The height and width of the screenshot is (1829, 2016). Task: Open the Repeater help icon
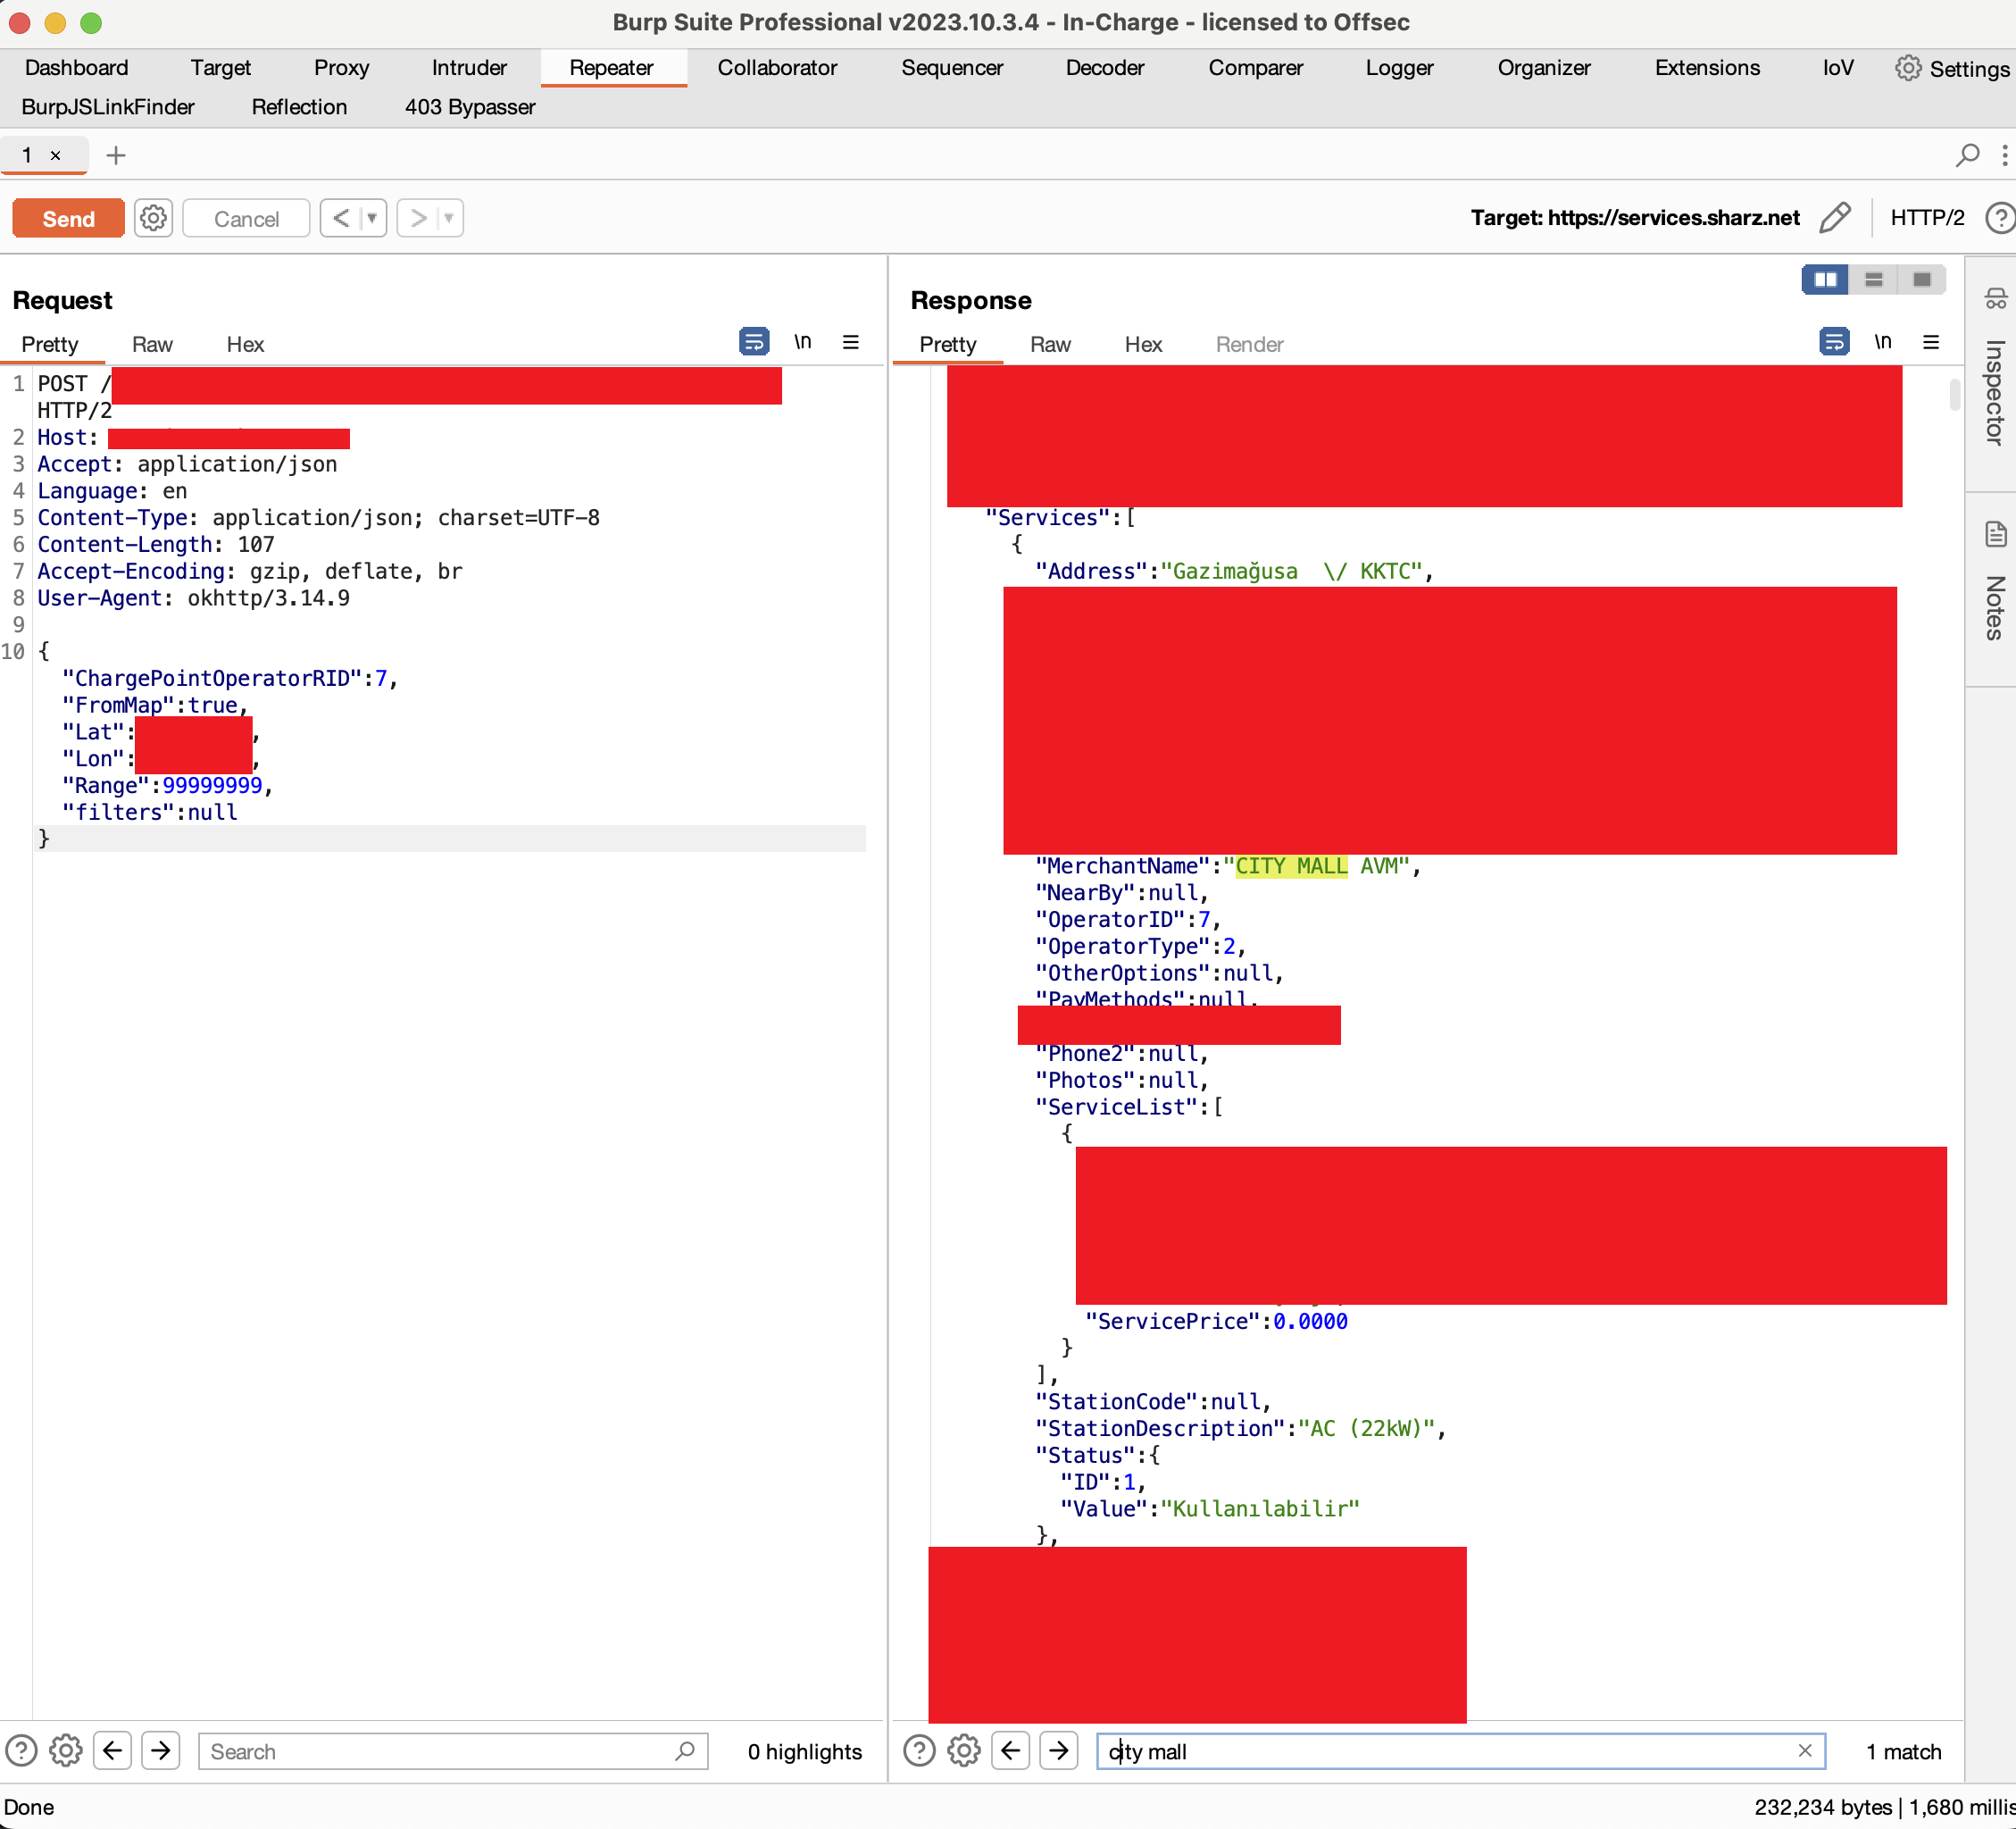point(2000,218)
